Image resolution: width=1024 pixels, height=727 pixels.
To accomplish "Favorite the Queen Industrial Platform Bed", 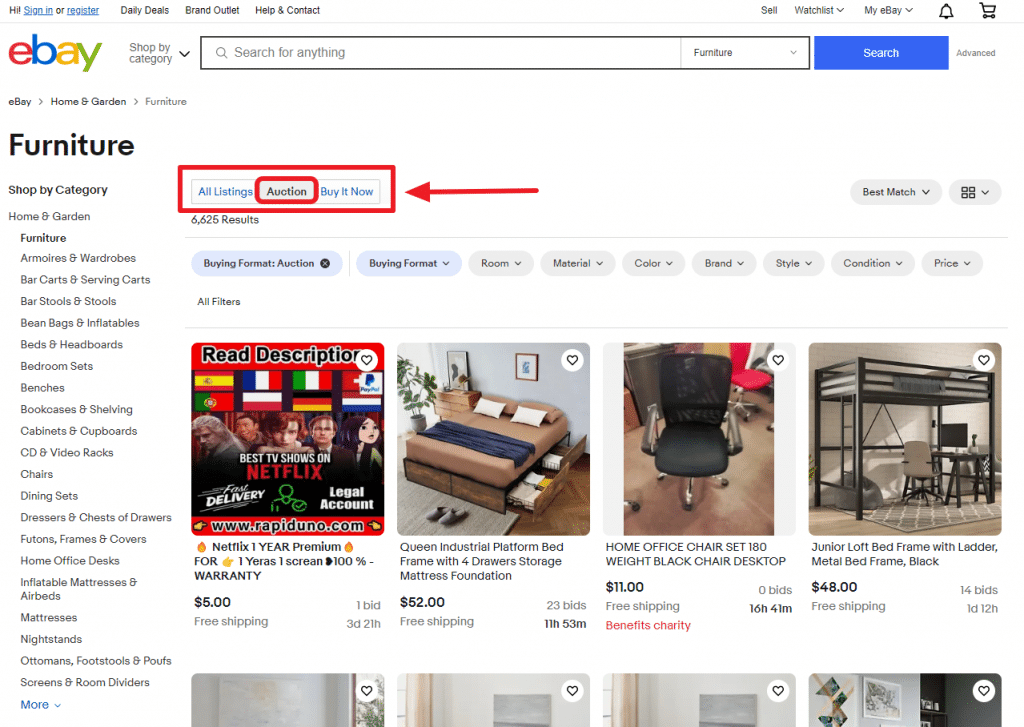I will (572, 360).
